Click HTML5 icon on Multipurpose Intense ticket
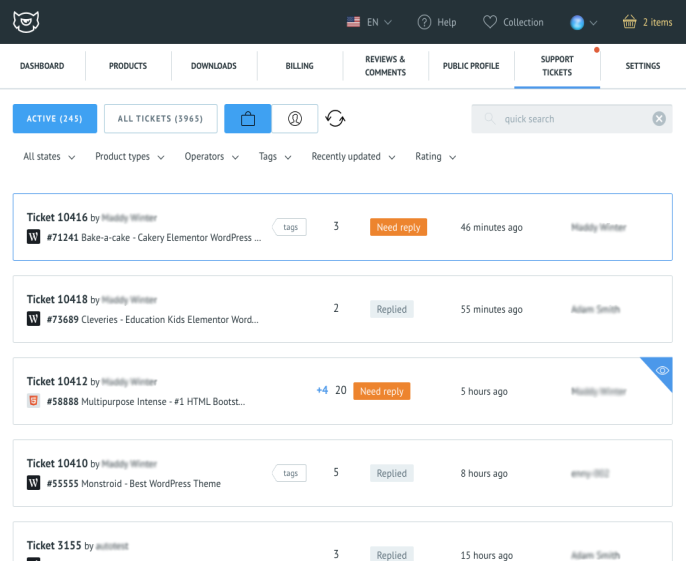This screenshot has height=561, width=686. [34, 401]
